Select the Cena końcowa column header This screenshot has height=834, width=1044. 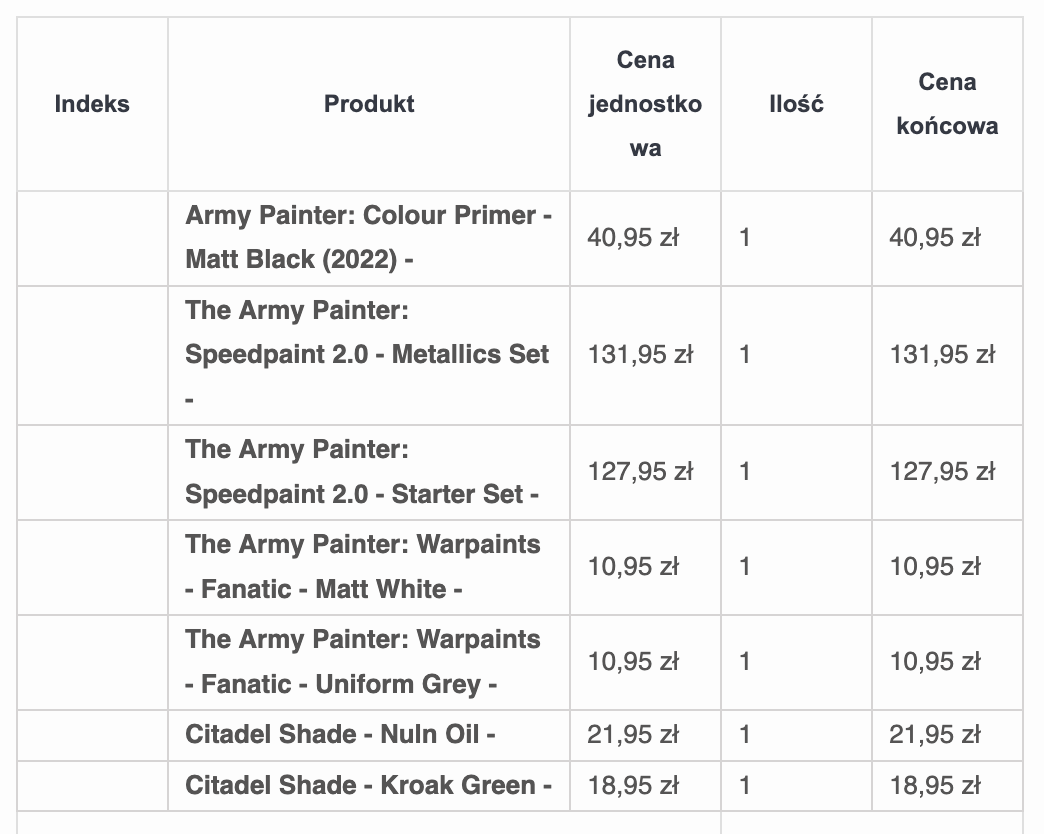point(947,104)
